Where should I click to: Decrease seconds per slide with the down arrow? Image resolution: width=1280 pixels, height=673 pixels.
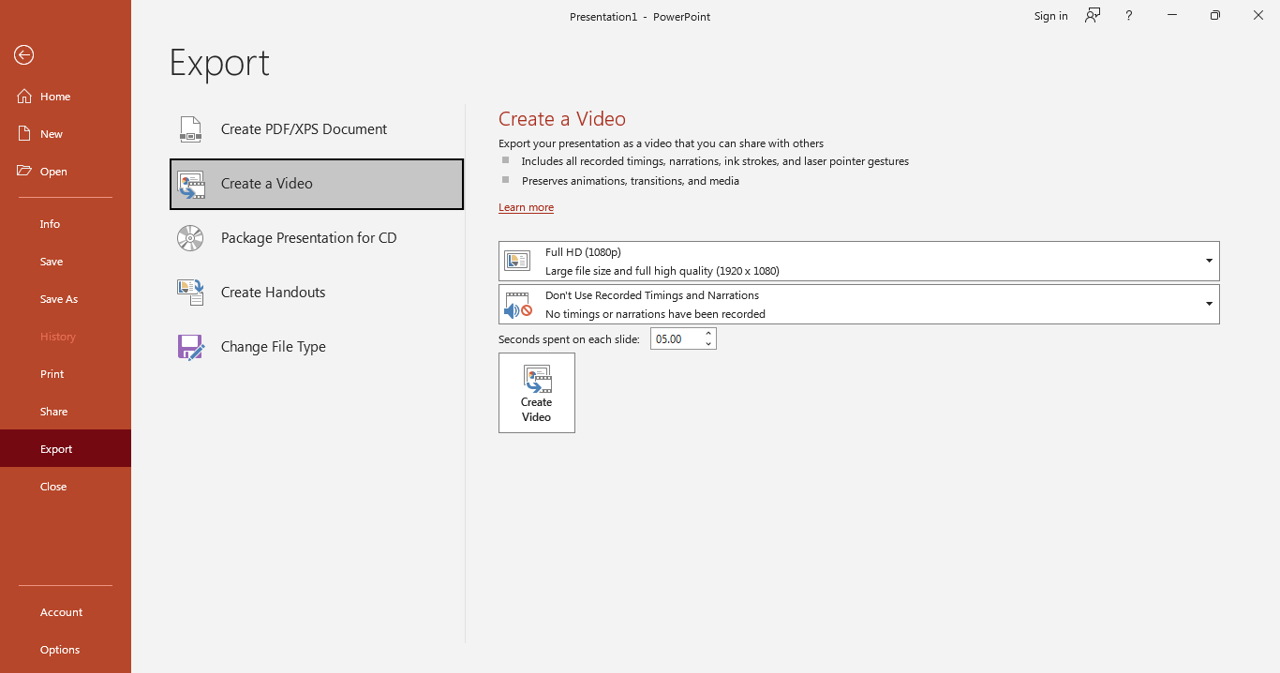pyautogui.click(x=708, y=344)
